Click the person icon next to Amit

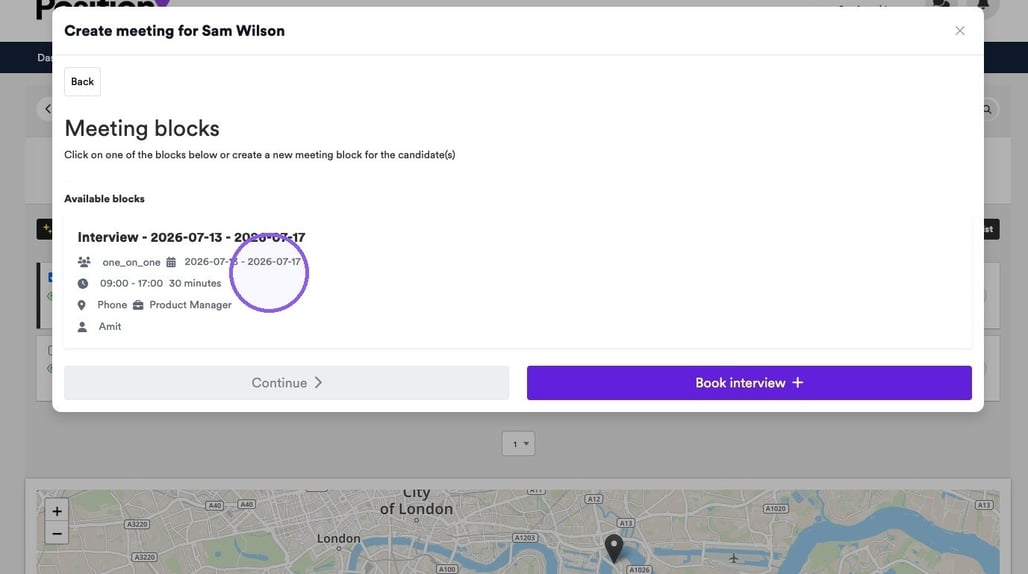point(82,327)
